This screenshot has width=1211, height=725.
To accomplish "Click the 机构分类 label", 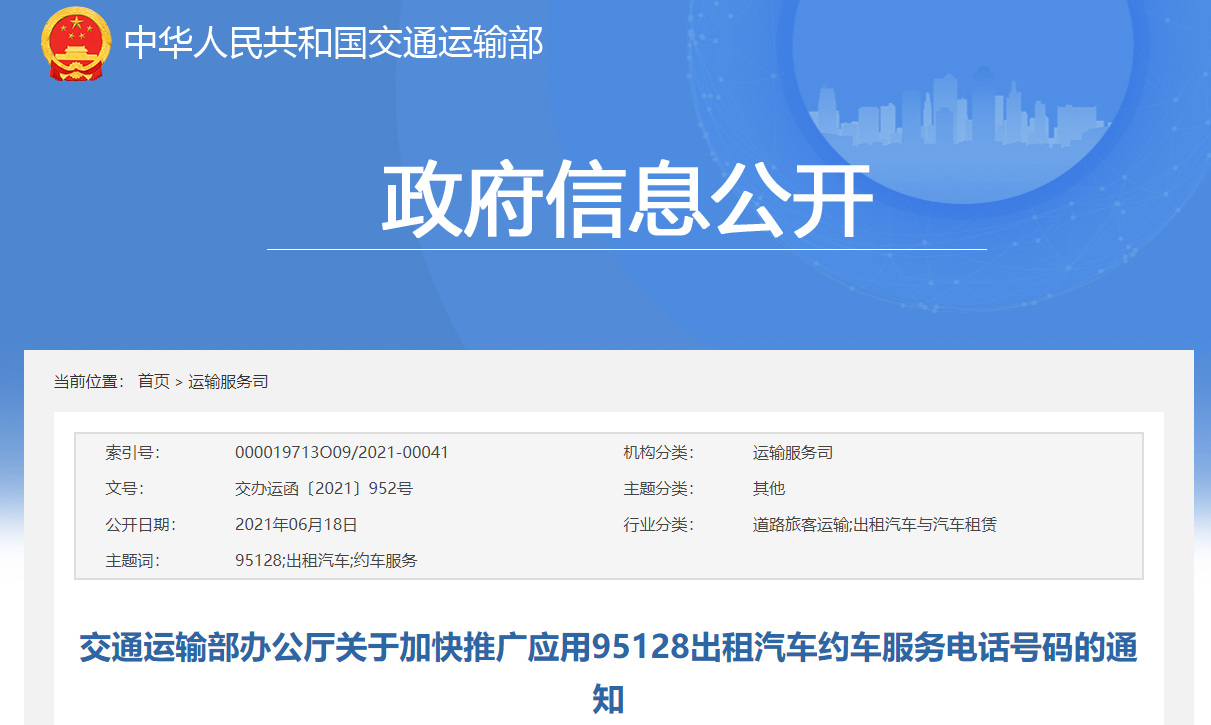I will [659, 452].
